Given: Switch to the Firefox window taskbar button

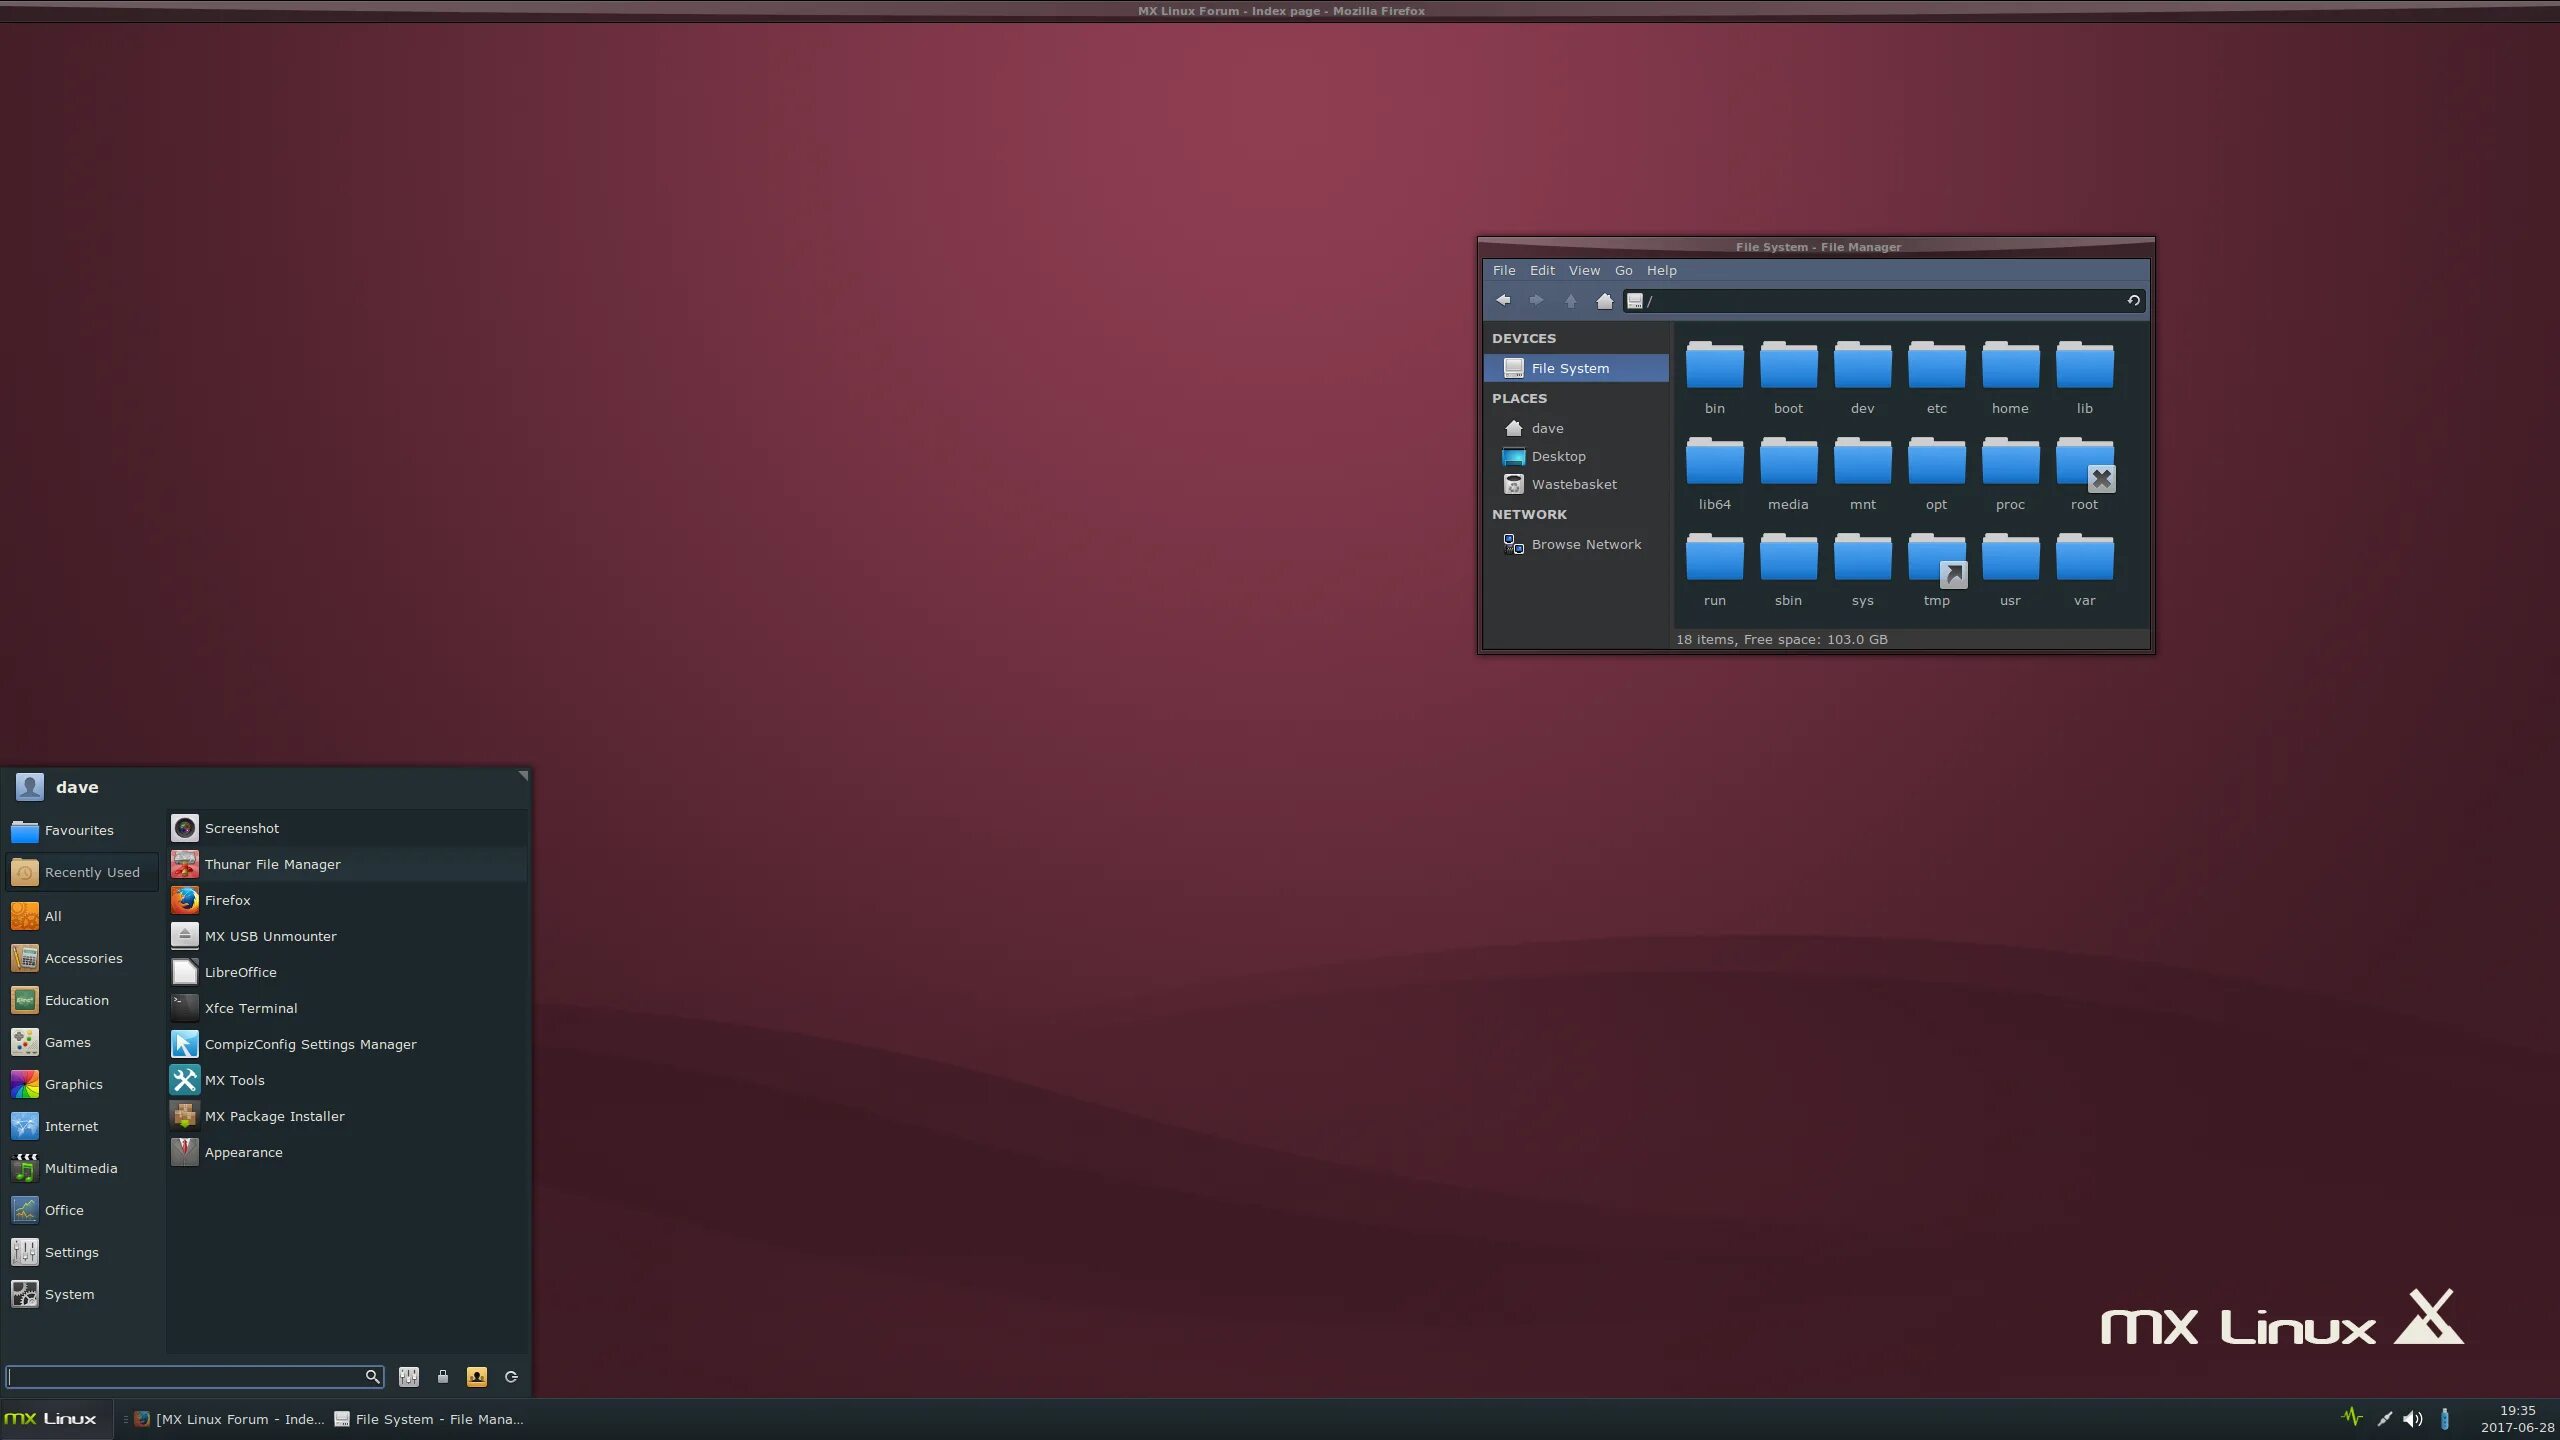Looking at the screenshot, I should (229, 1419).
